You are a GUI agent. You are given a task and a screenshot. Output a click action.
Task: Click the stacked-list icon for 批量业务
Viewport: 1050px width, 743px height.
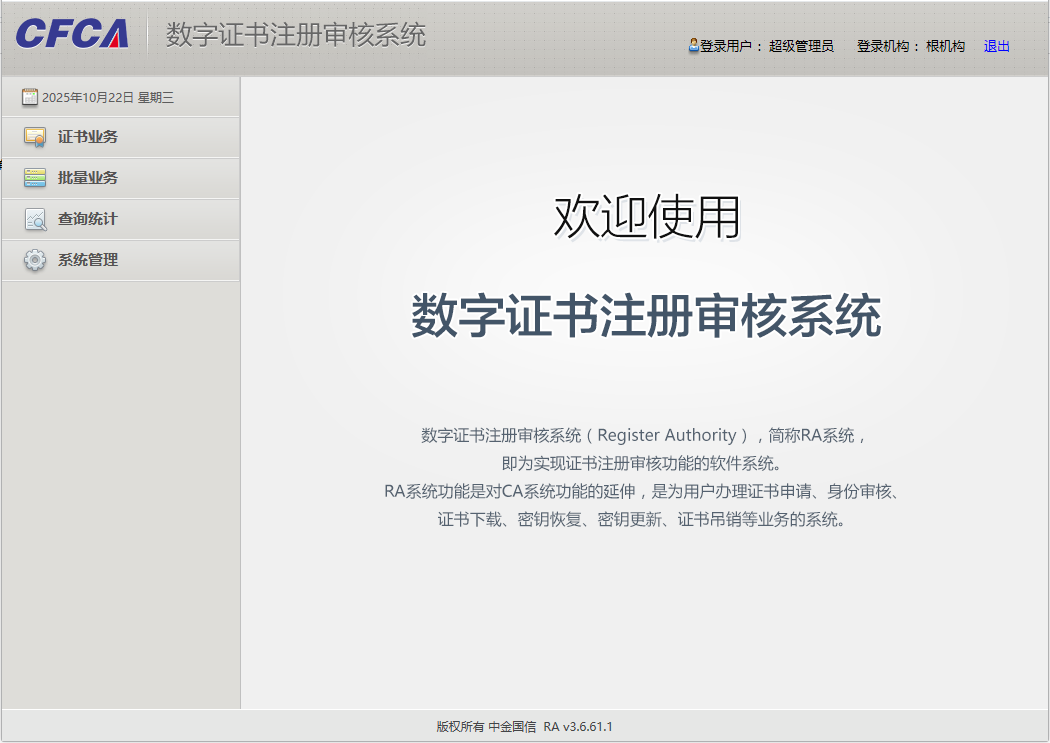click(x=33, y=178)
